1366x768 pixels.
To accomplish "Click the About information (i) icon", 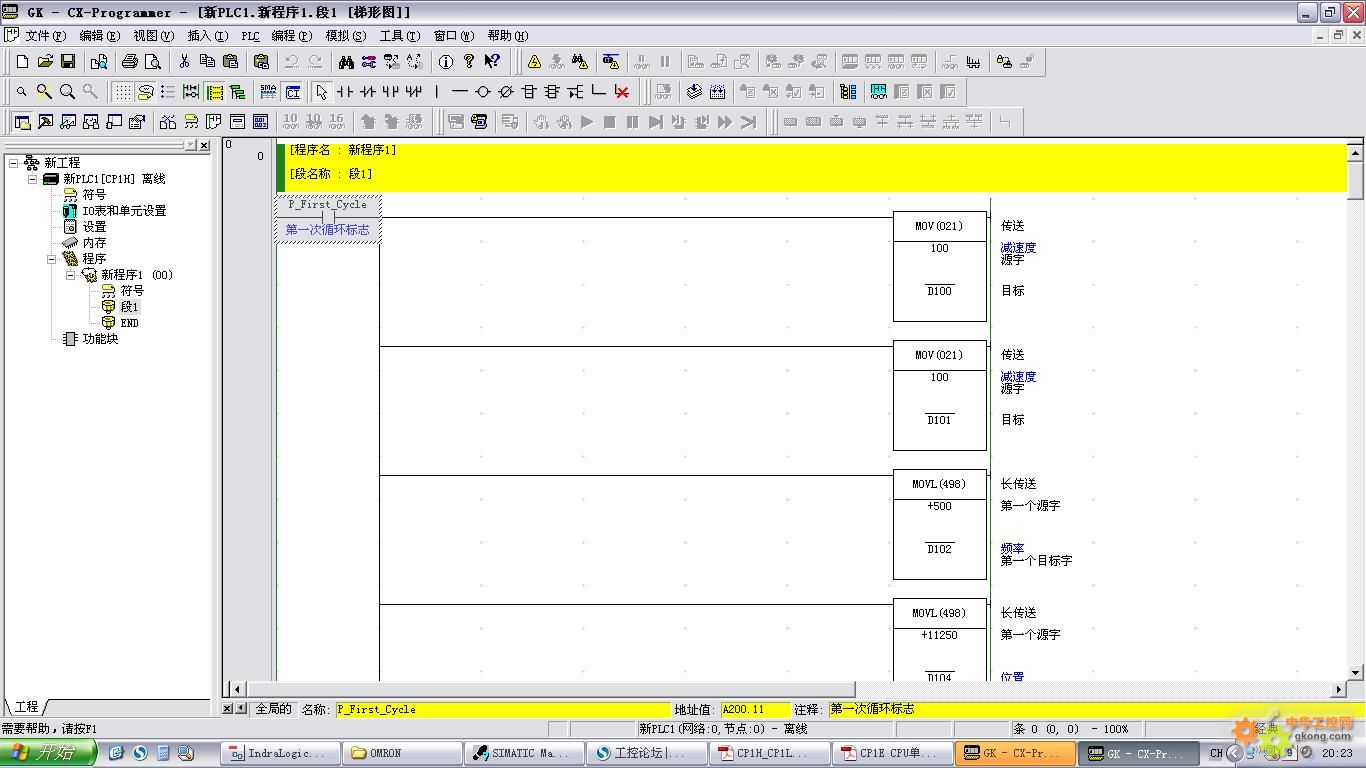I will (x=446, y=62).
